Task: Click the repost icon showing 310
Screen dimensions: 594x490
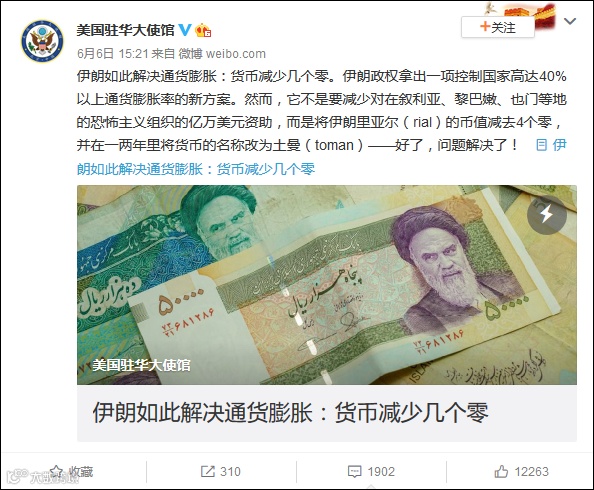Action: click(207, 471)
